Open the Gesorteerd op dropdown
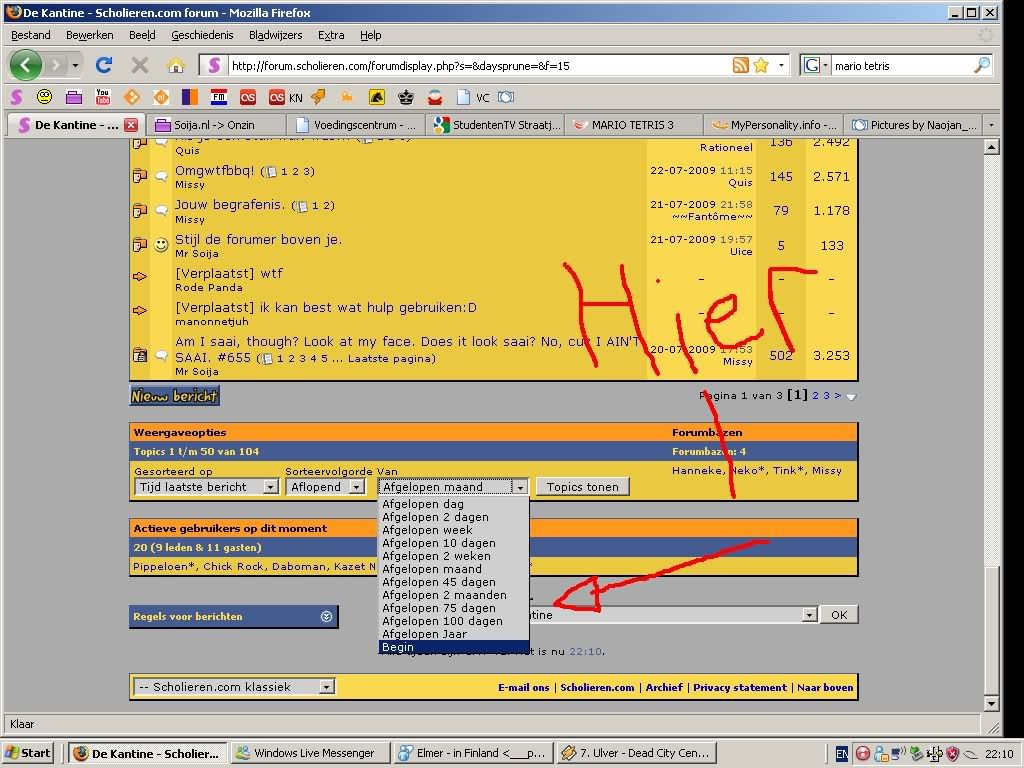 coord(206,487)
